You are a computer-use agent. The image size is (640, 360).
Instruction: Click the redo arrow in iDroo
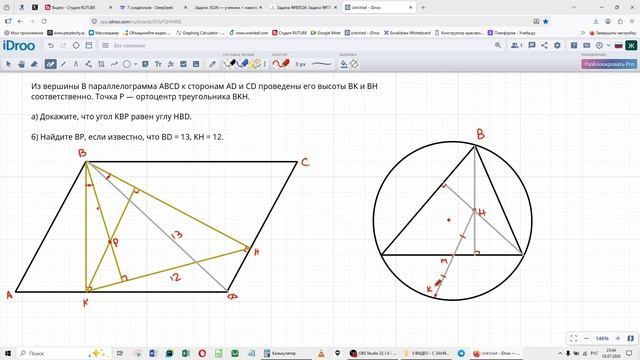63,46
